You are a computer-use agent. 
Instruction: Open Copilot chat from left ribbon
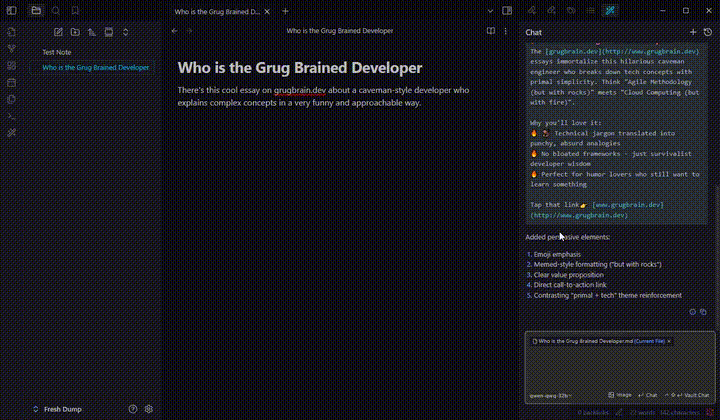pos(11,133)
